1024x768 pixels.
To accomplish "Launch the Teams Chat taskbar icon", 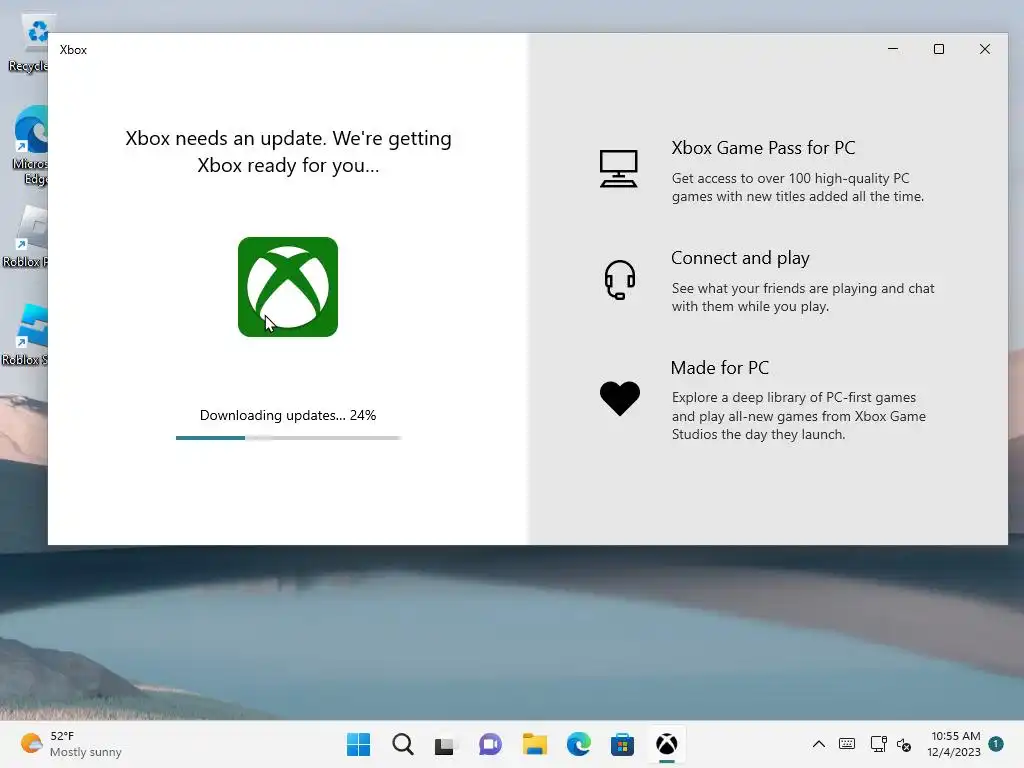I will [490, 744].
